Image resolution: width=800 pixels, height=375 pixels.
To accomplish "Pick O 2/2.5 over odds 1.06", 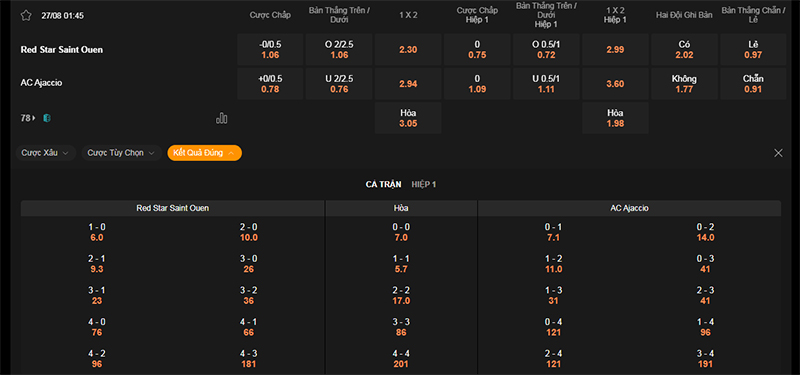I will (339, 49).
